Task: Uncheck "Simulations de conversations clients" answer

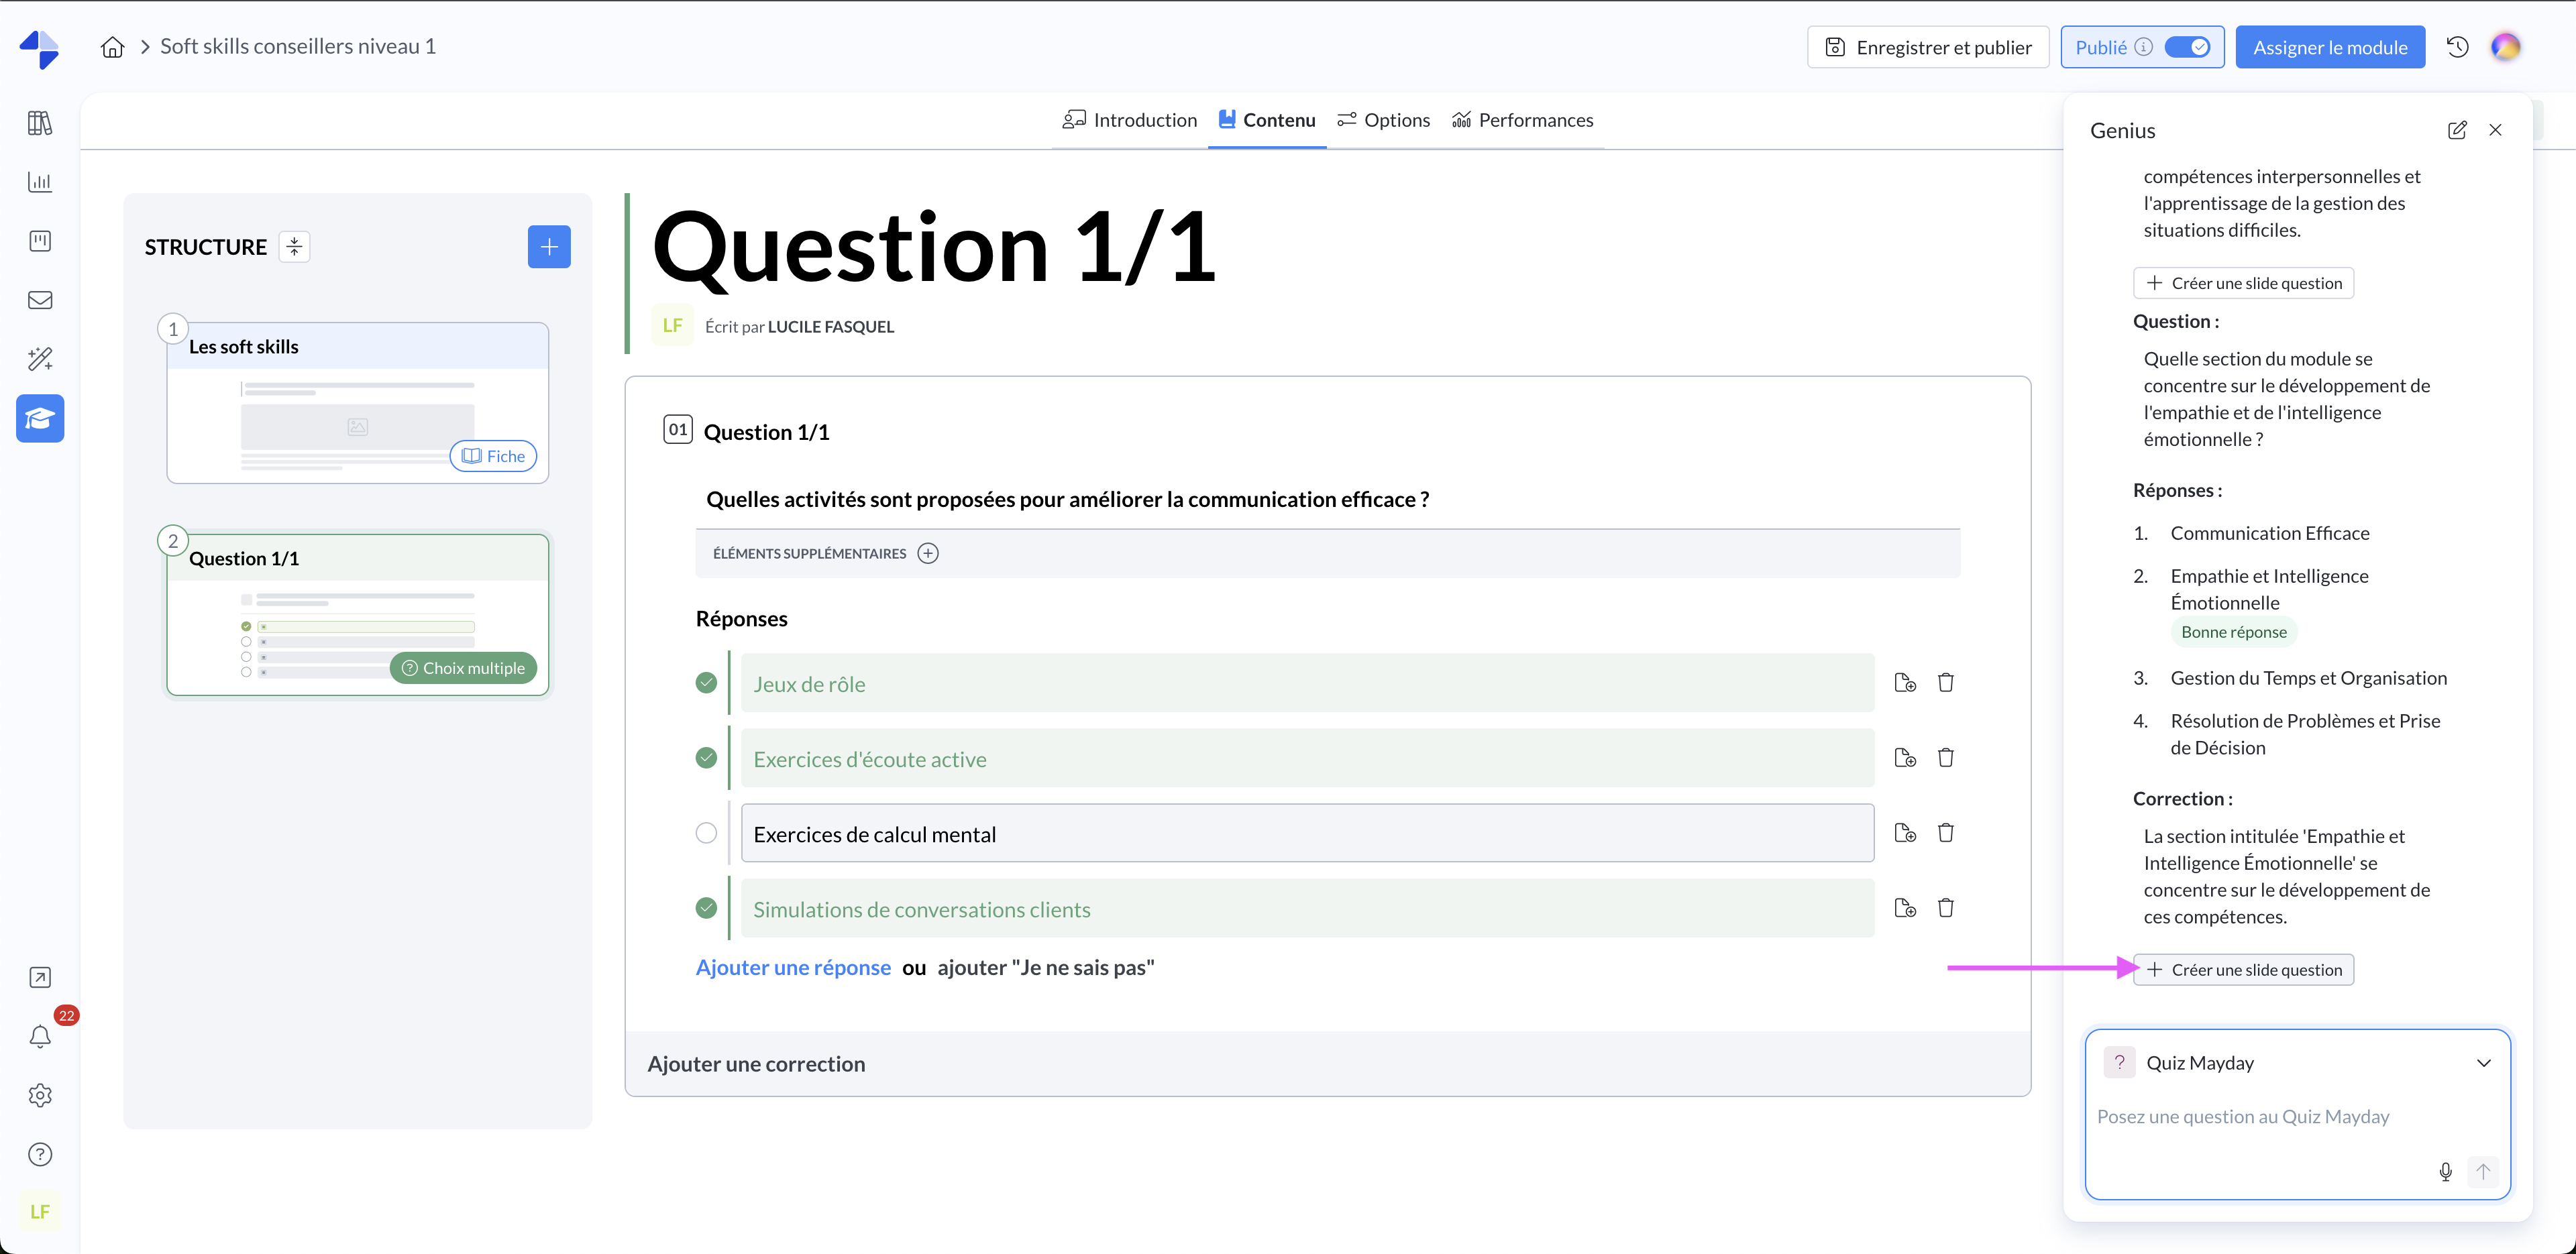Action: [x=706, y=908]
